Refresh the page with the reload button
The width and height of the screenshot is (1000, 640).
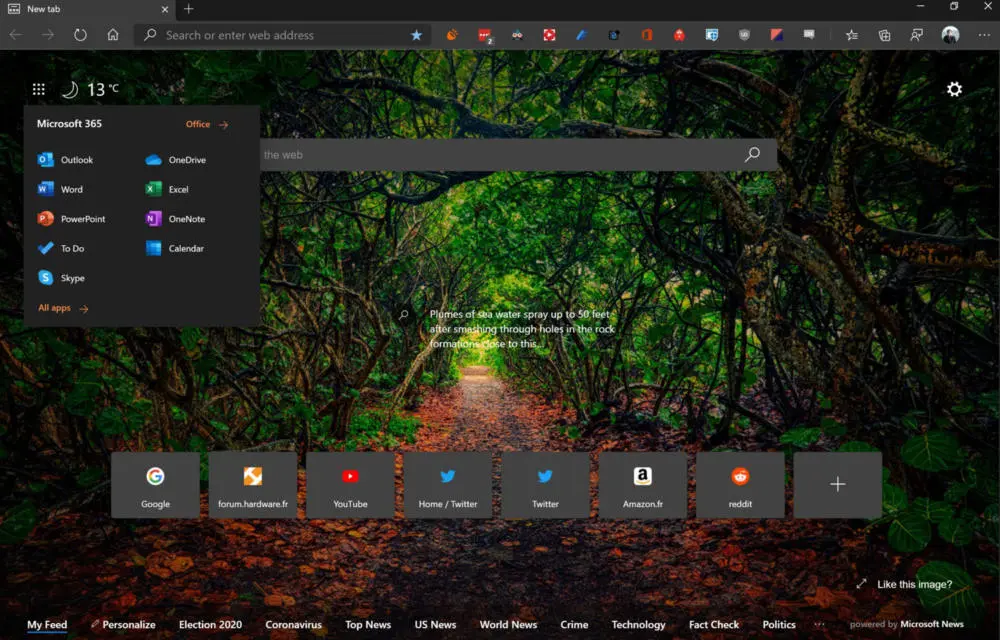click(80, 35)
